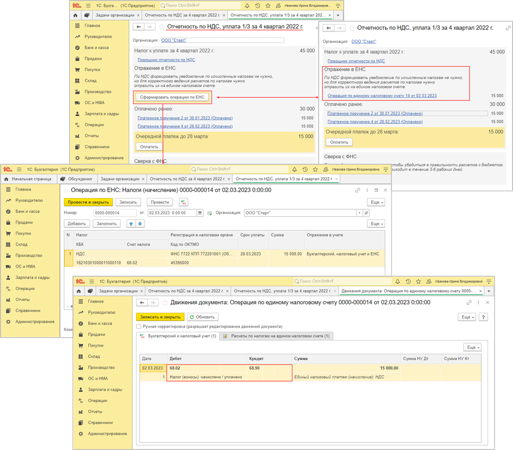This screenshot has width=513, height=450.
Task: Open Покупки section in the bottom window sidebar
Action: 96,345
